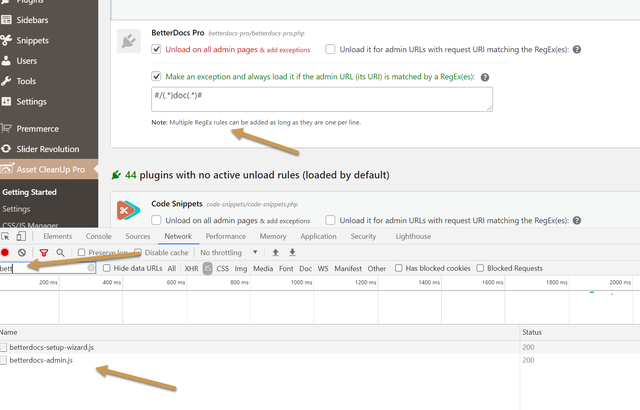The height and width of the screenshot is (410, 640).
Task: Clear the network log icon
Action: pyautogui.click(x=22, y=253)
